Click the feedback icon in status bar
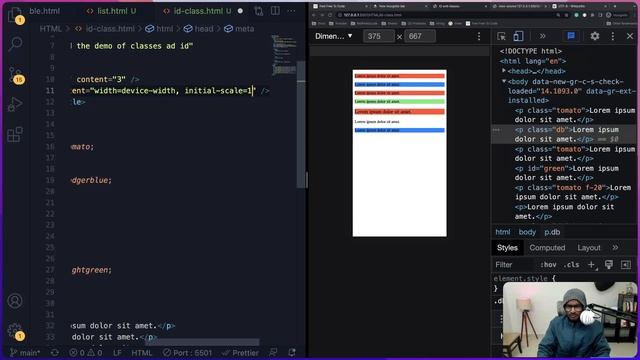Viewport: 640px width, 360px height. click(x=273, y=353)
